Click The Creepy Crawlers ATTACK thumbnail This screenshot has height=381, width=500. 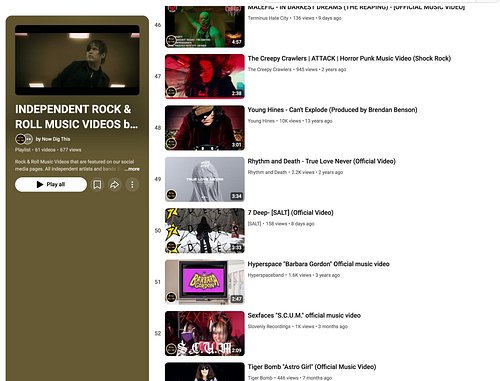[205, 76]
